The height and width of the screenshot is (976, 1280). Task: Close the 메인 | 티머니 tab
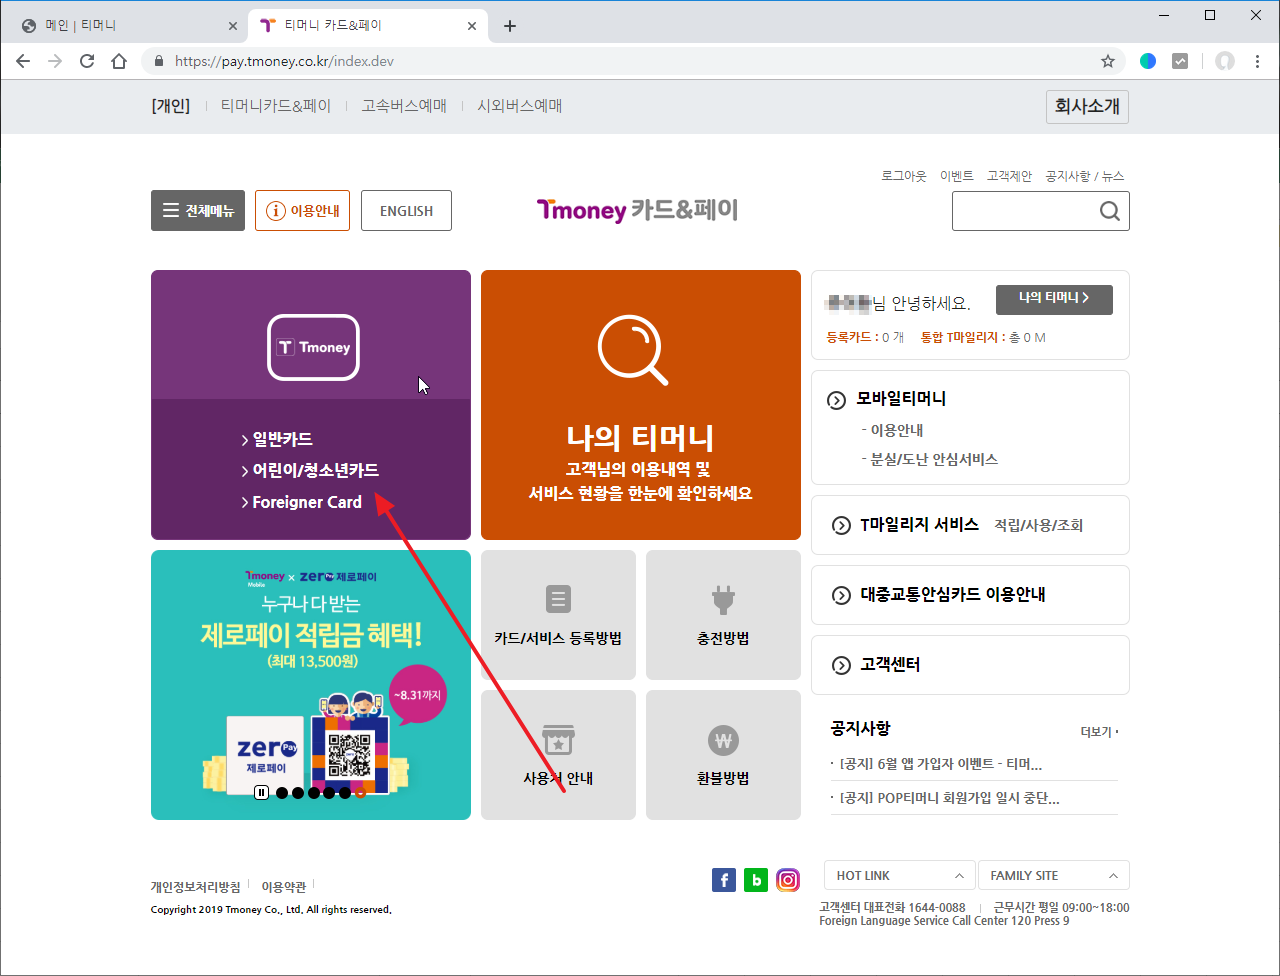pos(233,26)
